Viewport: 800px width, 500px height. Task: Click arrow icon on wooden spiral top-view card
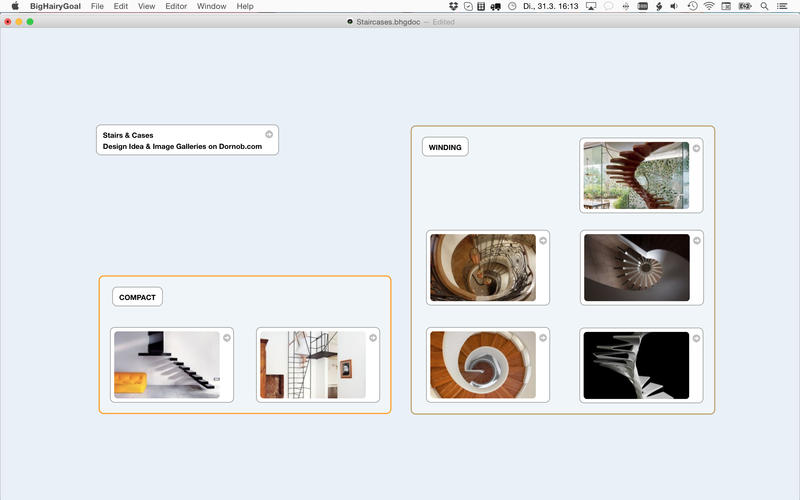click(543, 338)
